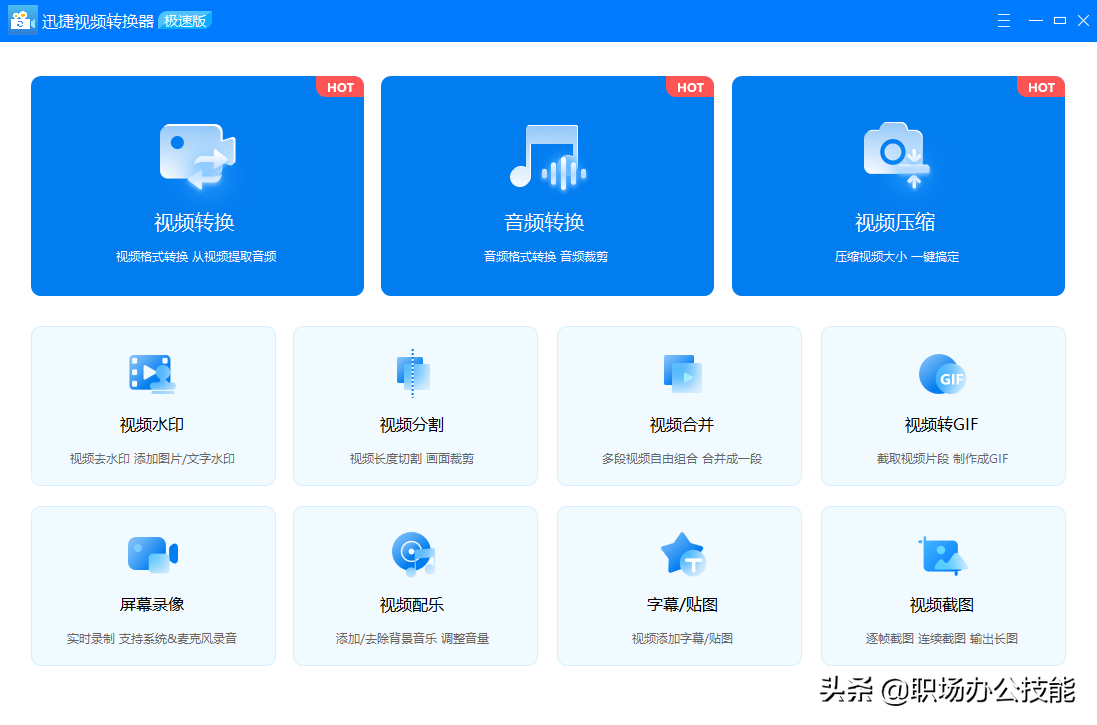The image size is (1097, 725).
Task: Open the 视频转换 video conversion icon
Action: (x=197, y=157)
